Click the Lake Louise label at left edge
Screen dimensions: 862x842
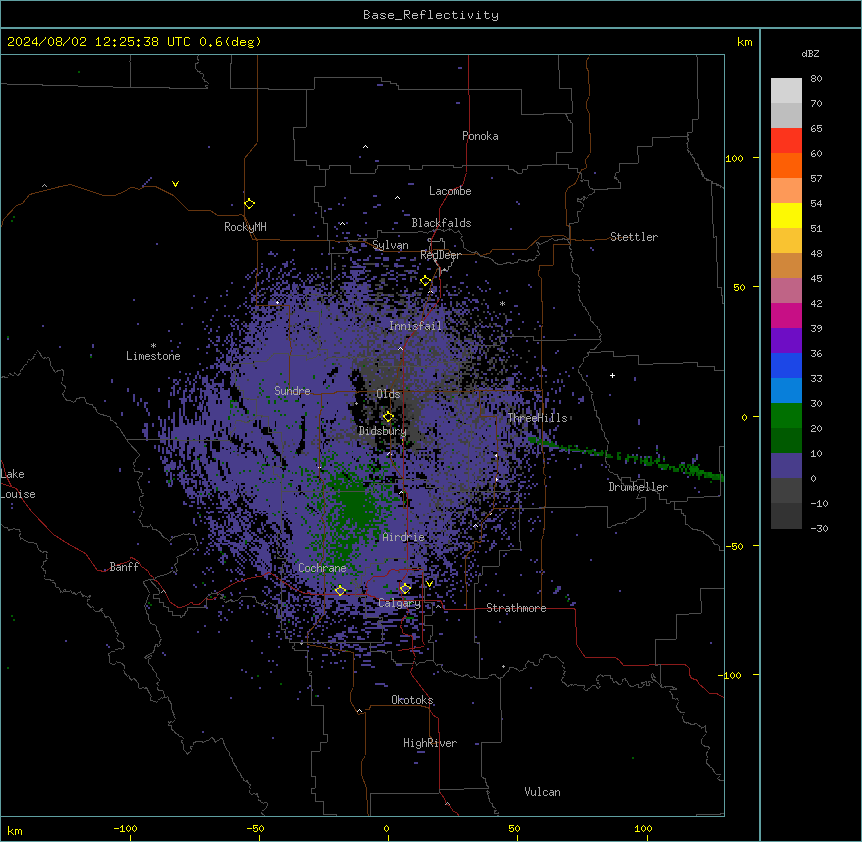pos(18,484)
